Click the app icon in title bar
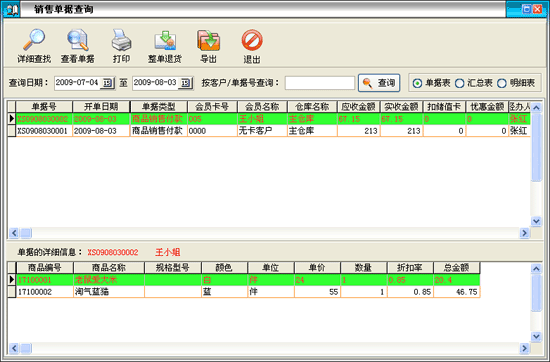The height and width of the screenshot is (362, 550). (11, 9)
